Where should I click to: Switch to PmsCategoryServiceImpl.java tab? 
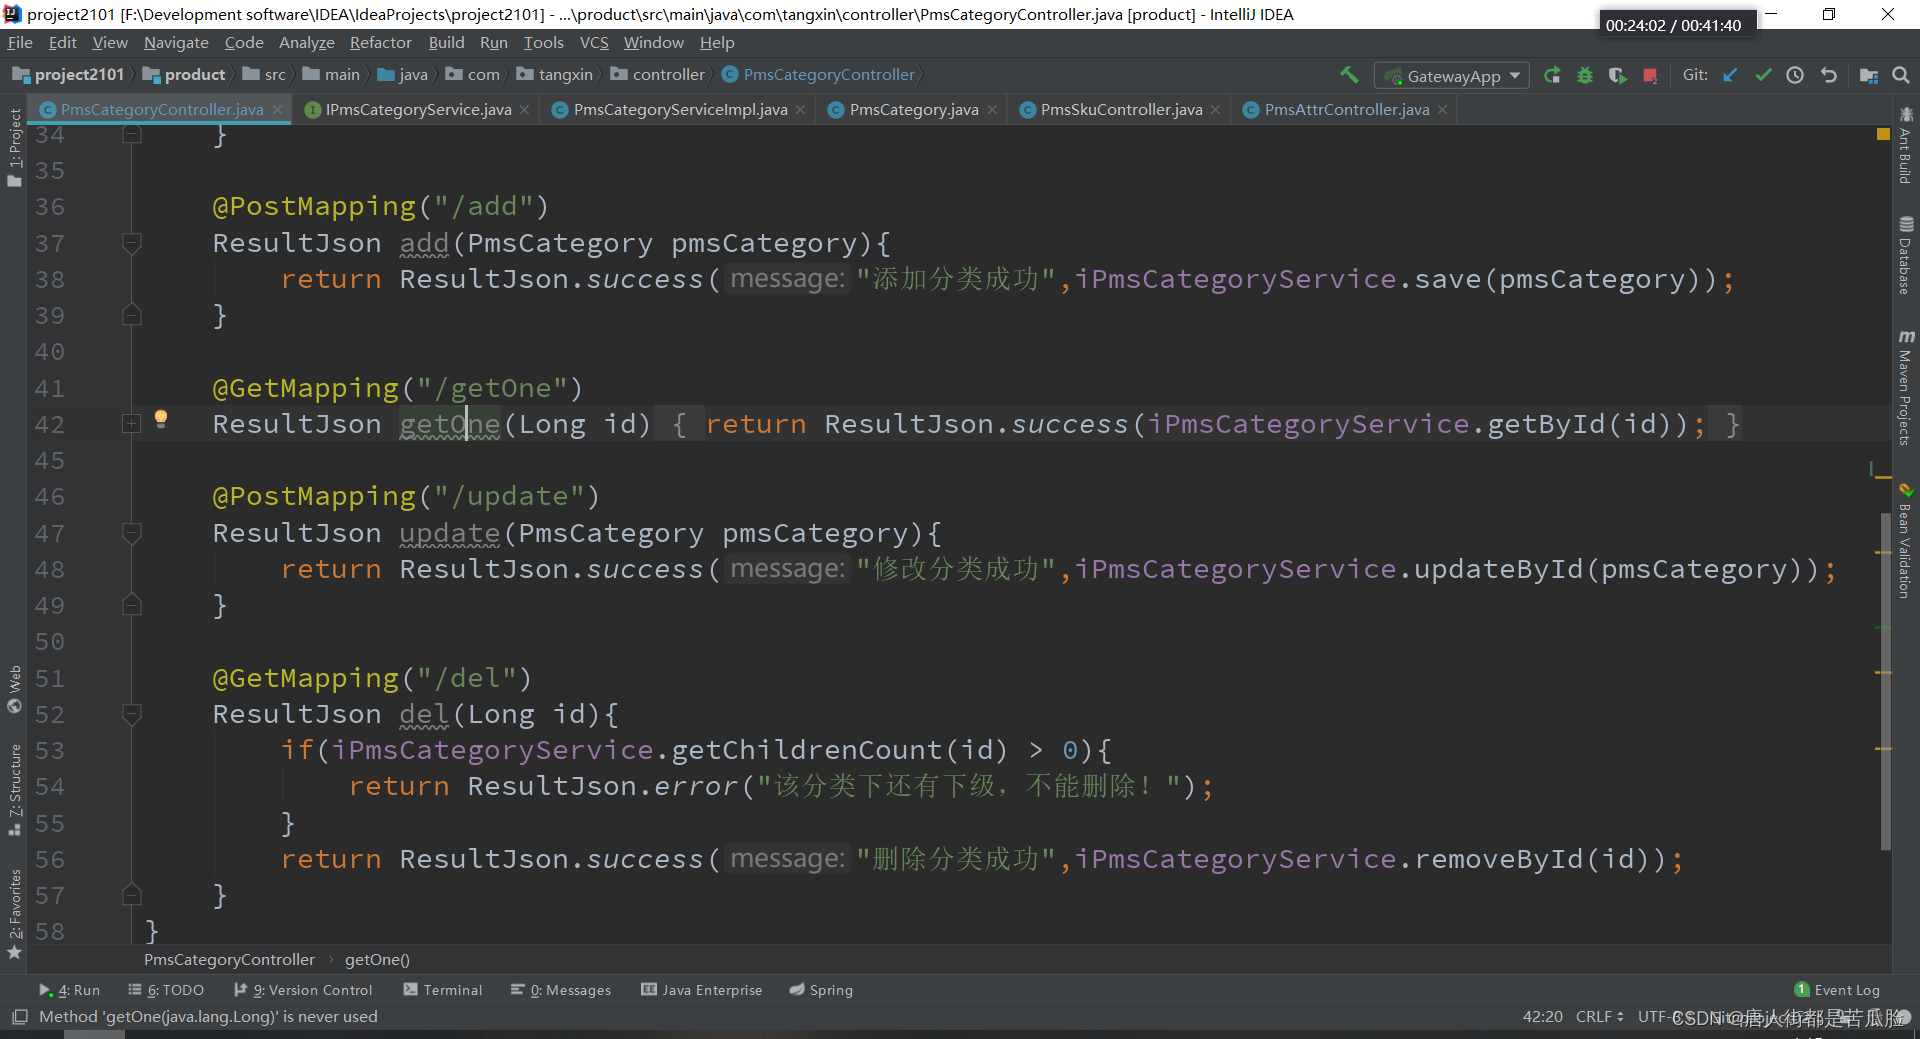(680, 110)
